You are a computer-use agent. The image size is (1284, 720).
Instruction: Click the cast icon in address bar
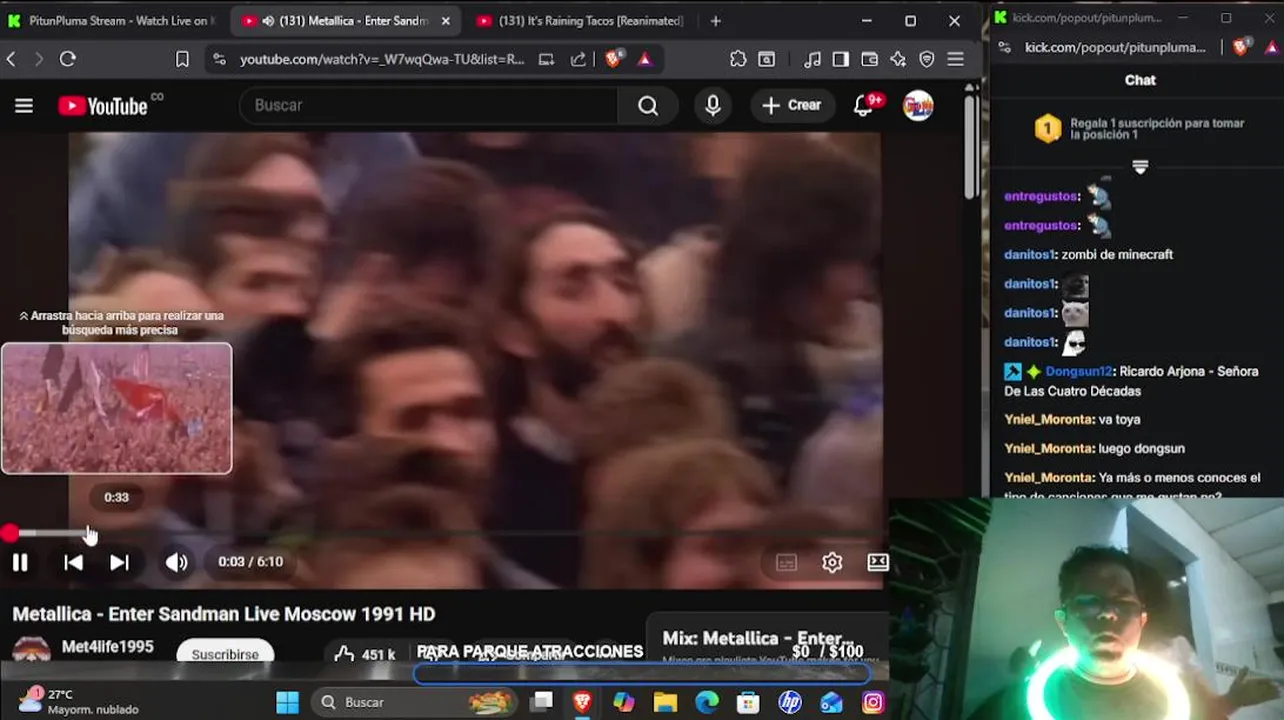coord(546,60)
